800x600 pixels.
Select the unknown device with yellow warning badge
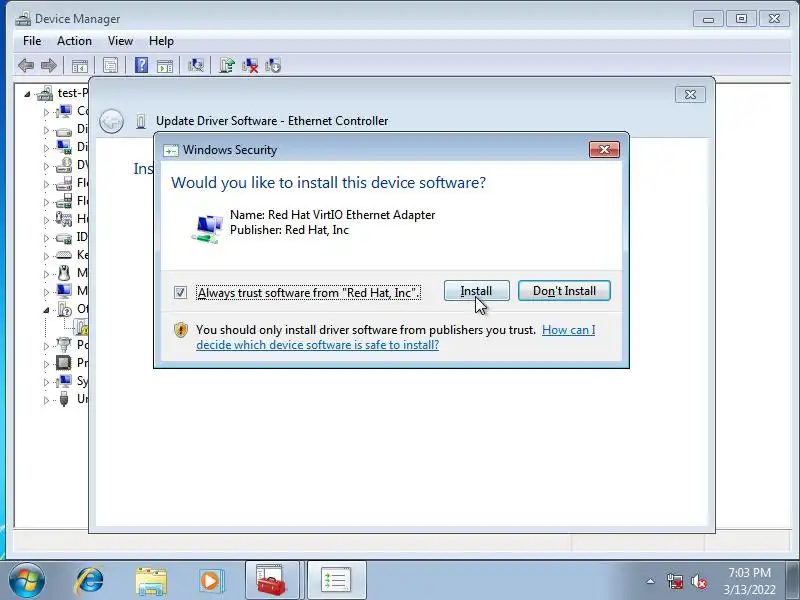82,327
